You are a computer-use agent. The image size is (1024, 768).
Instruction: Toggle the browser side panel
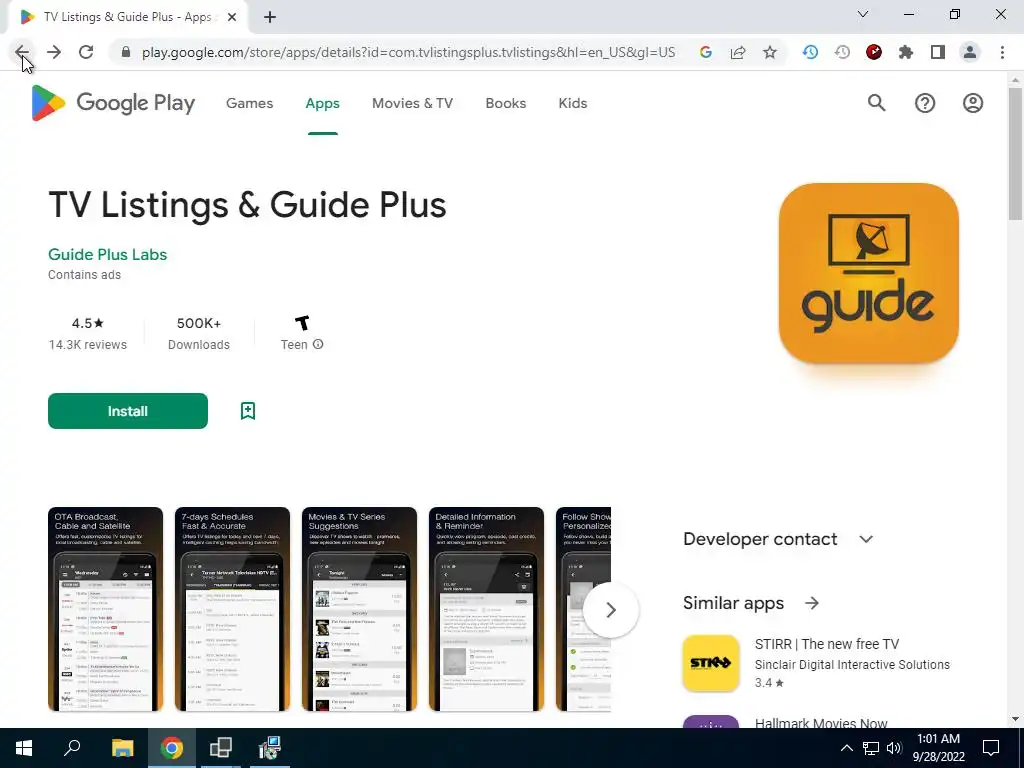tap(938, 52)
